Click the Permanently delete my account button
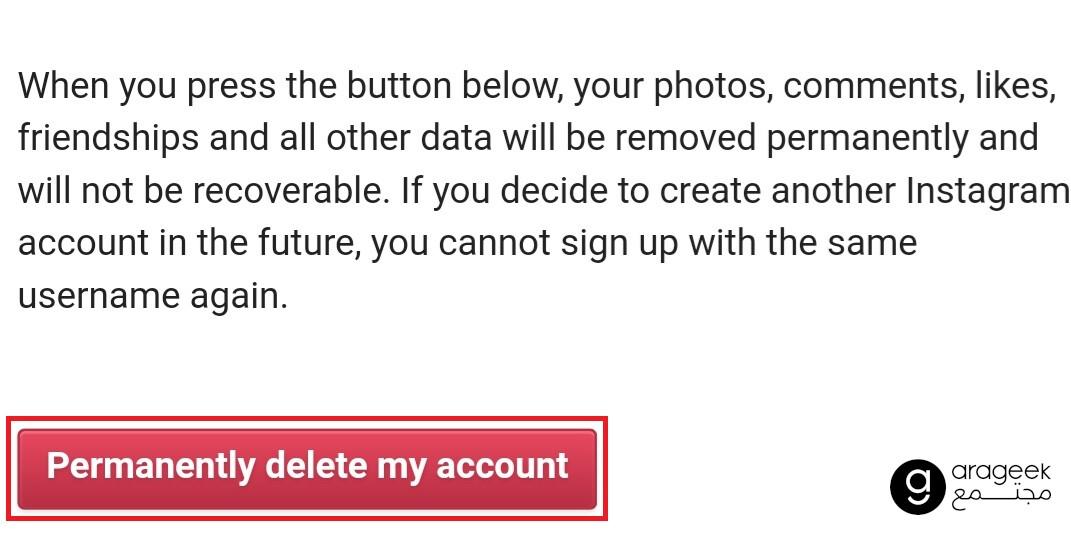The height and width of the screenshot is (535, 1071). 307,469
